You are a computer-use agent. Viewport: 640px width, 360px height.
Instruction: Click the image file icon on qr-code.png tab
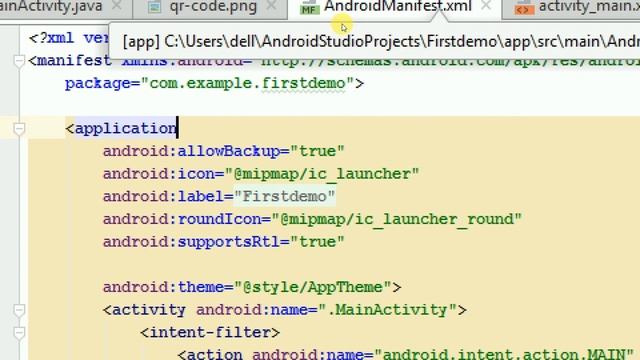(x=154, y=7)
